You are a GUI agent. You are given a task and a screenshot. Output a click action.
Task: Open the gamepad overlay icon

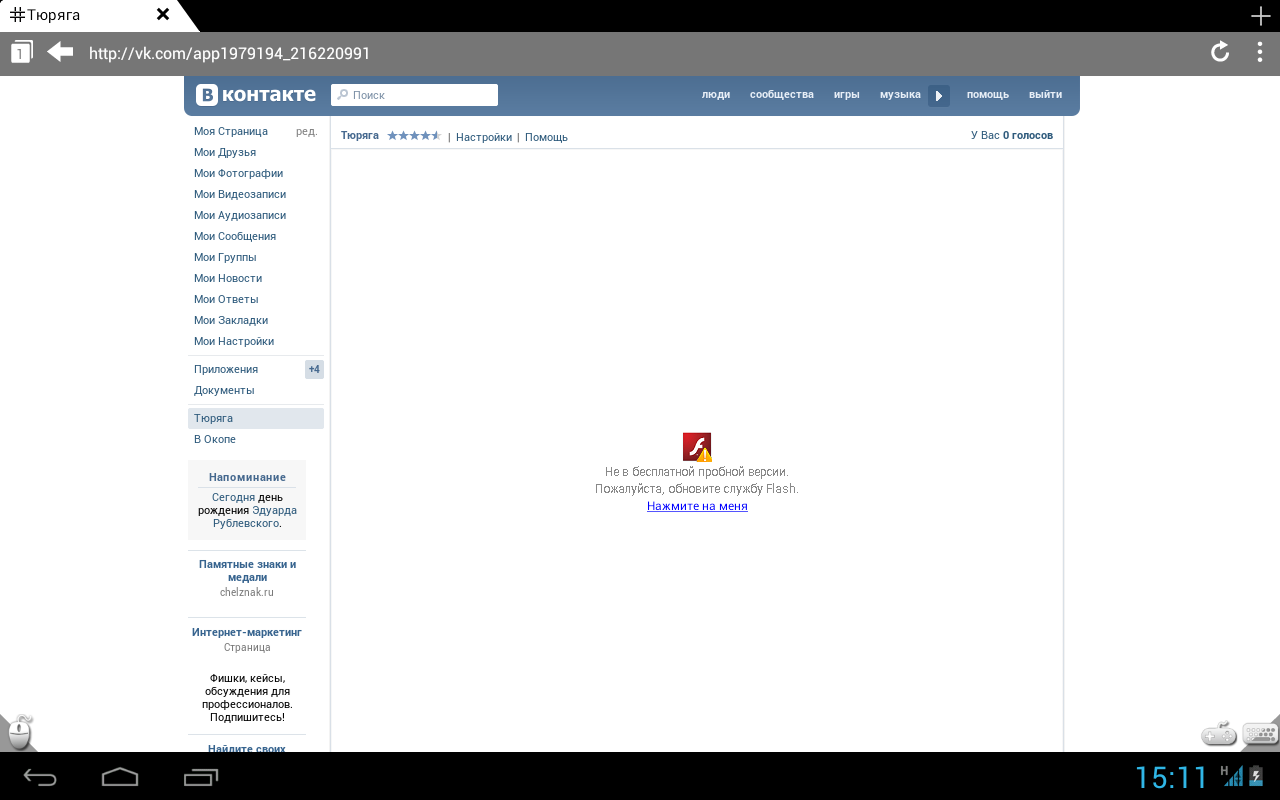click(x=1220, y=734)
